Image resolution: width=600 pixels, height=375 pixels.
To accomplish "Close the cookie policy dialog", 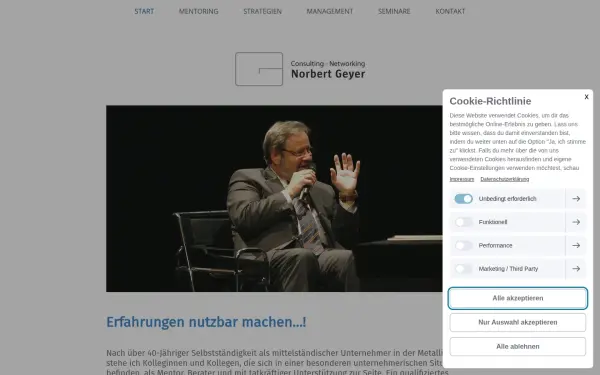I will (x=586, y=97).
